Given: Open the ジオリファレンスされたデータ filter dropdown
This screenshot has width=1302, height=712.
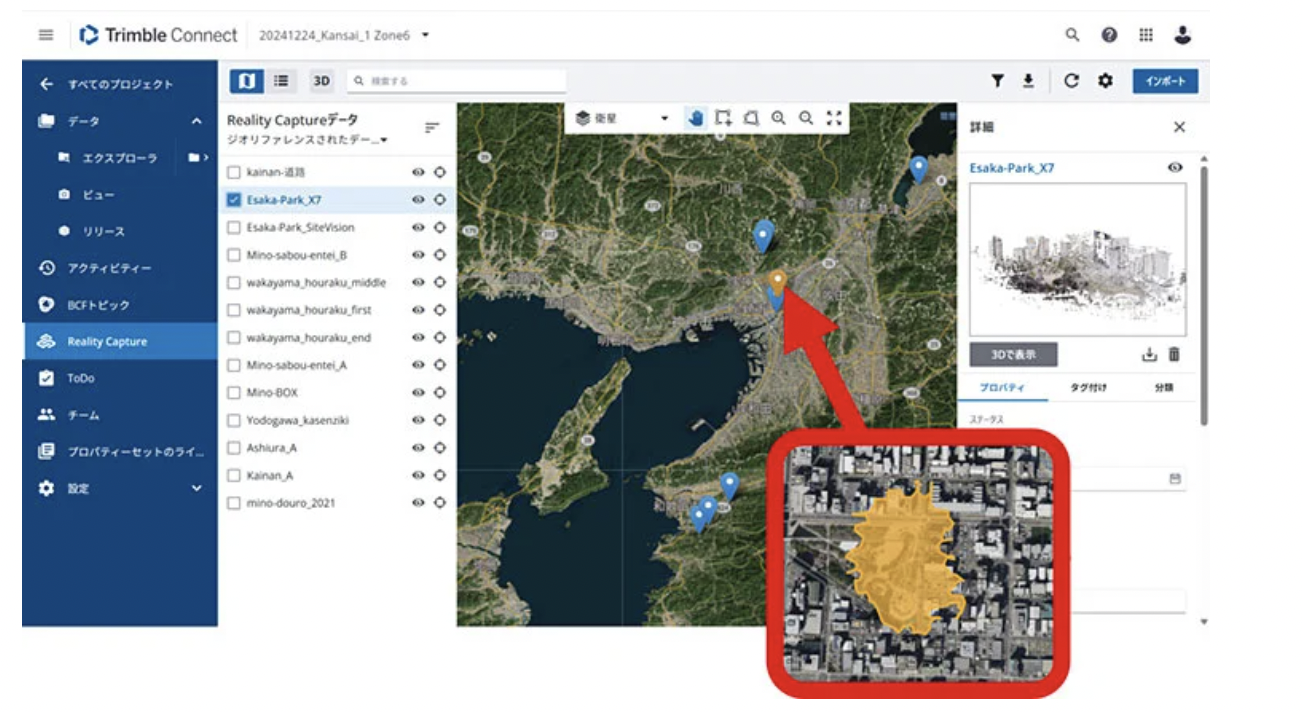Looking at the screenshot, I should tap(308, 139).
